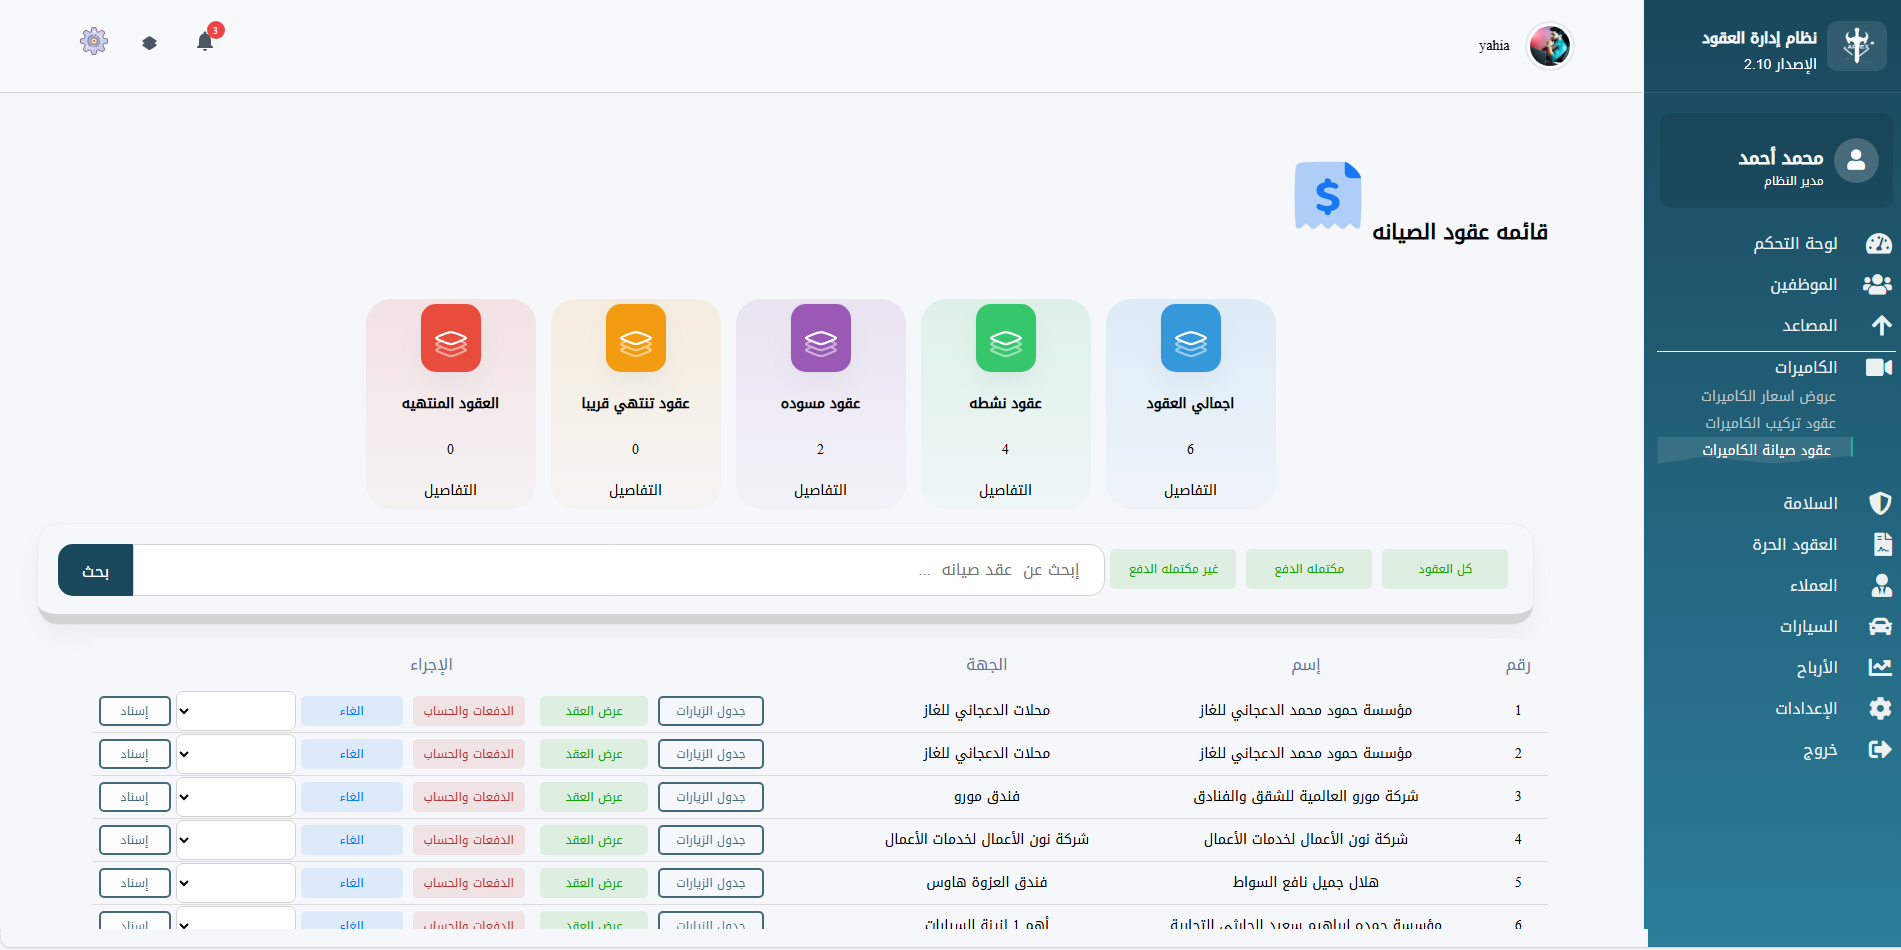Click the بحث search button
1901x950 pixels.
point(94,570)
